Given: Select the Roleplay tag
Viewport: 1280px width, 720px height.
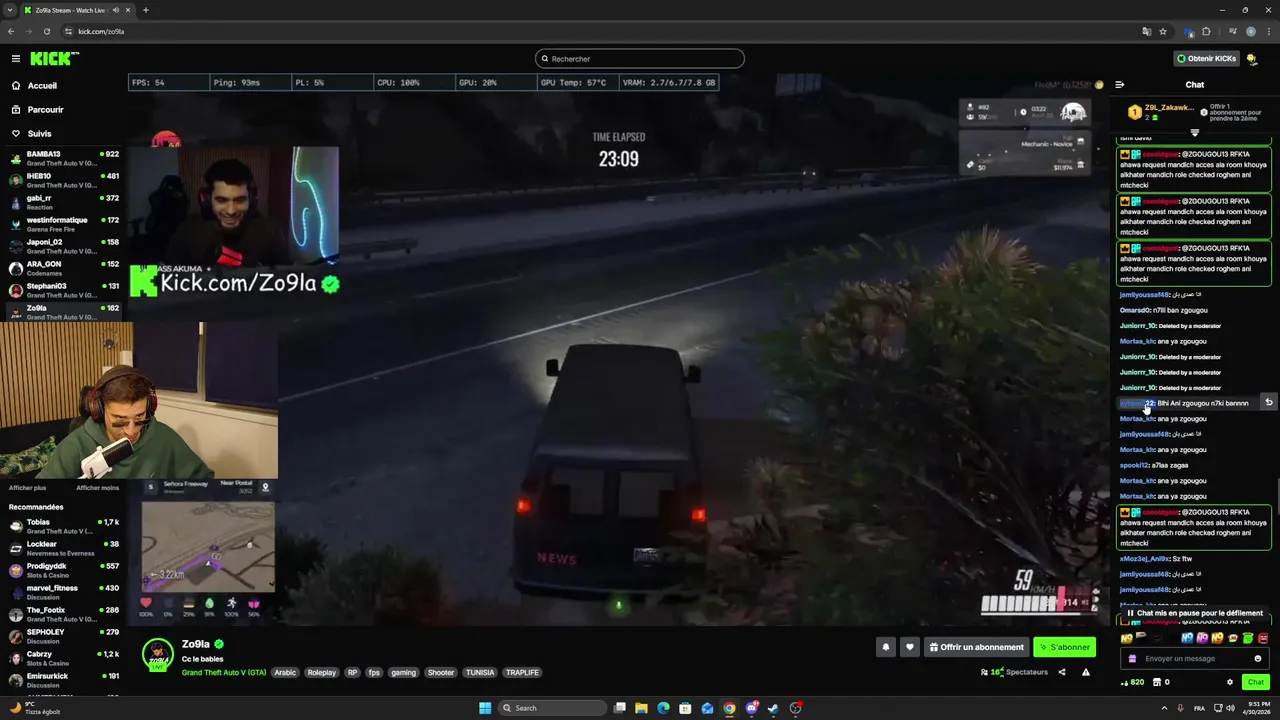Looking at the screenshot, I should coord(321,672).
